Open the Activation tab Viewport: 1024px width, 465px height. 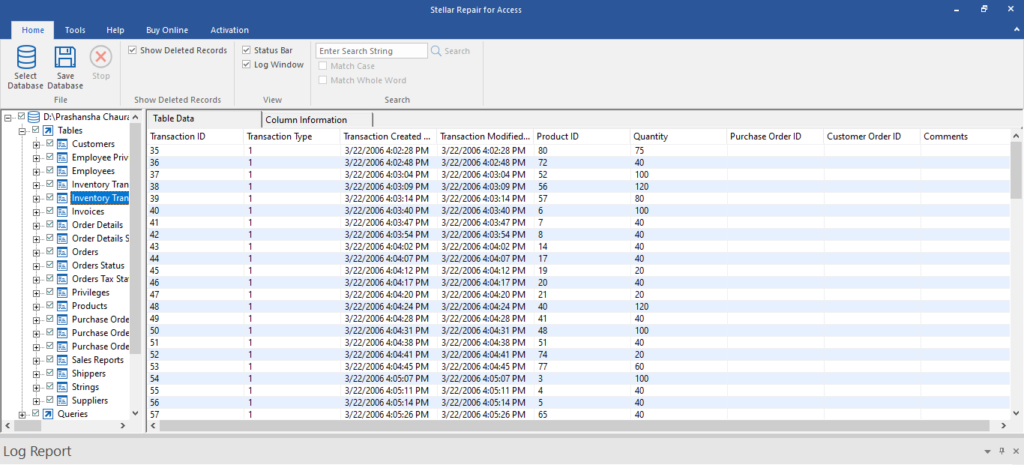point(229,30)
